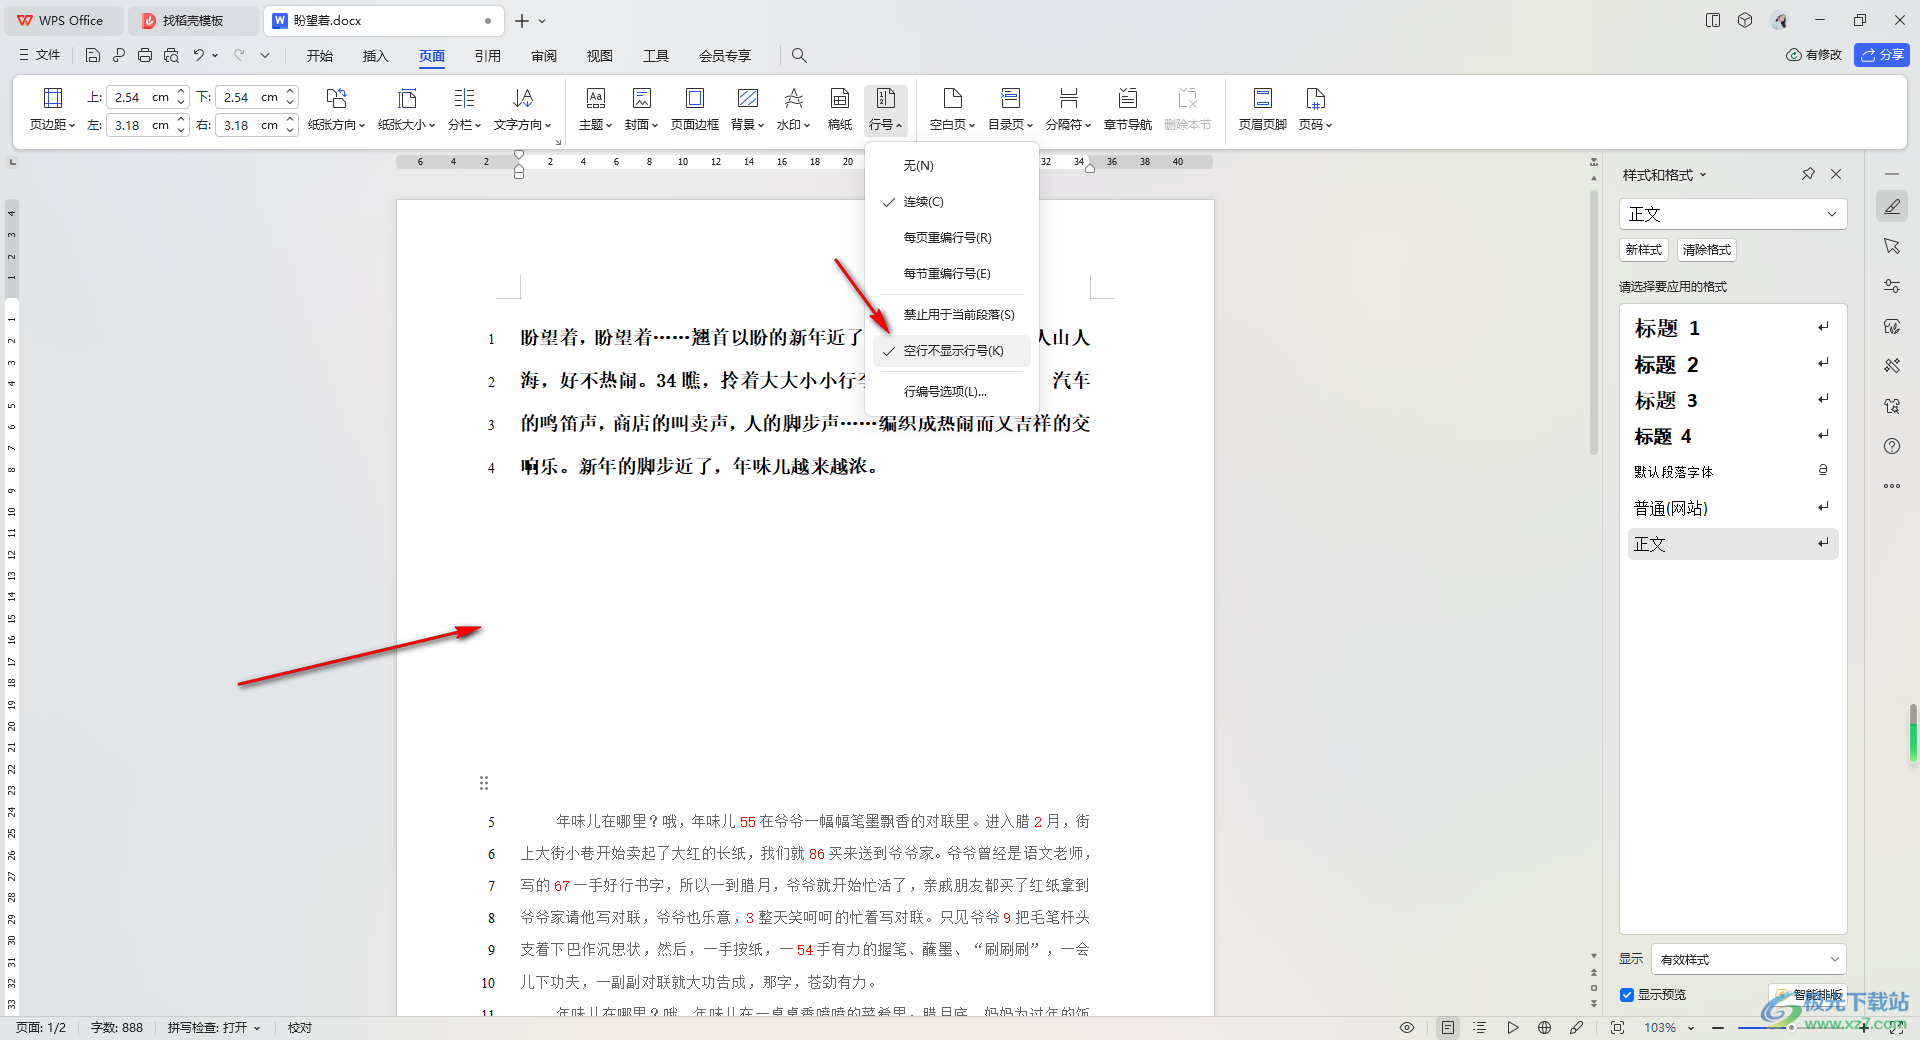The image size is (1920, 1040).
Task: Click the search magnifier icon
Action: pos(799,55)
